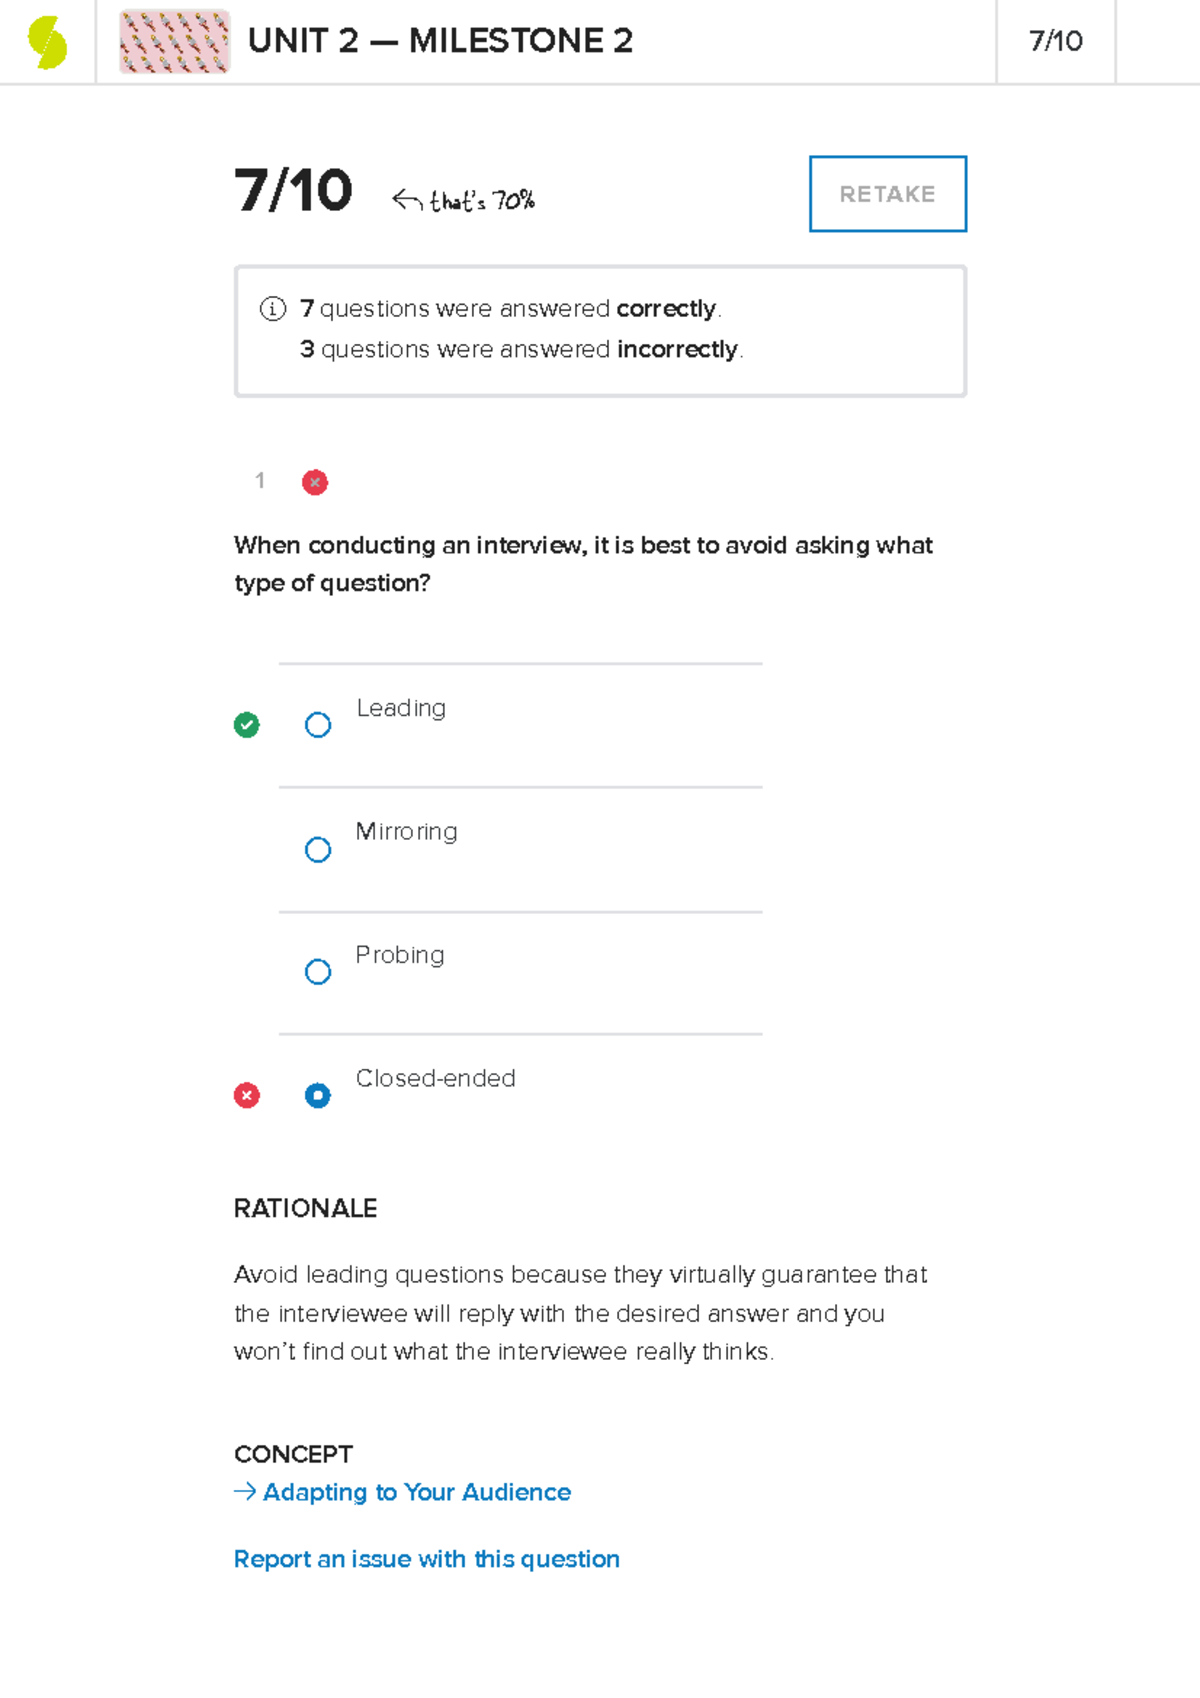Screen dimensions: 1200x1698
Task: Select the Leading radio button
Action: click(x=317, y=724)
